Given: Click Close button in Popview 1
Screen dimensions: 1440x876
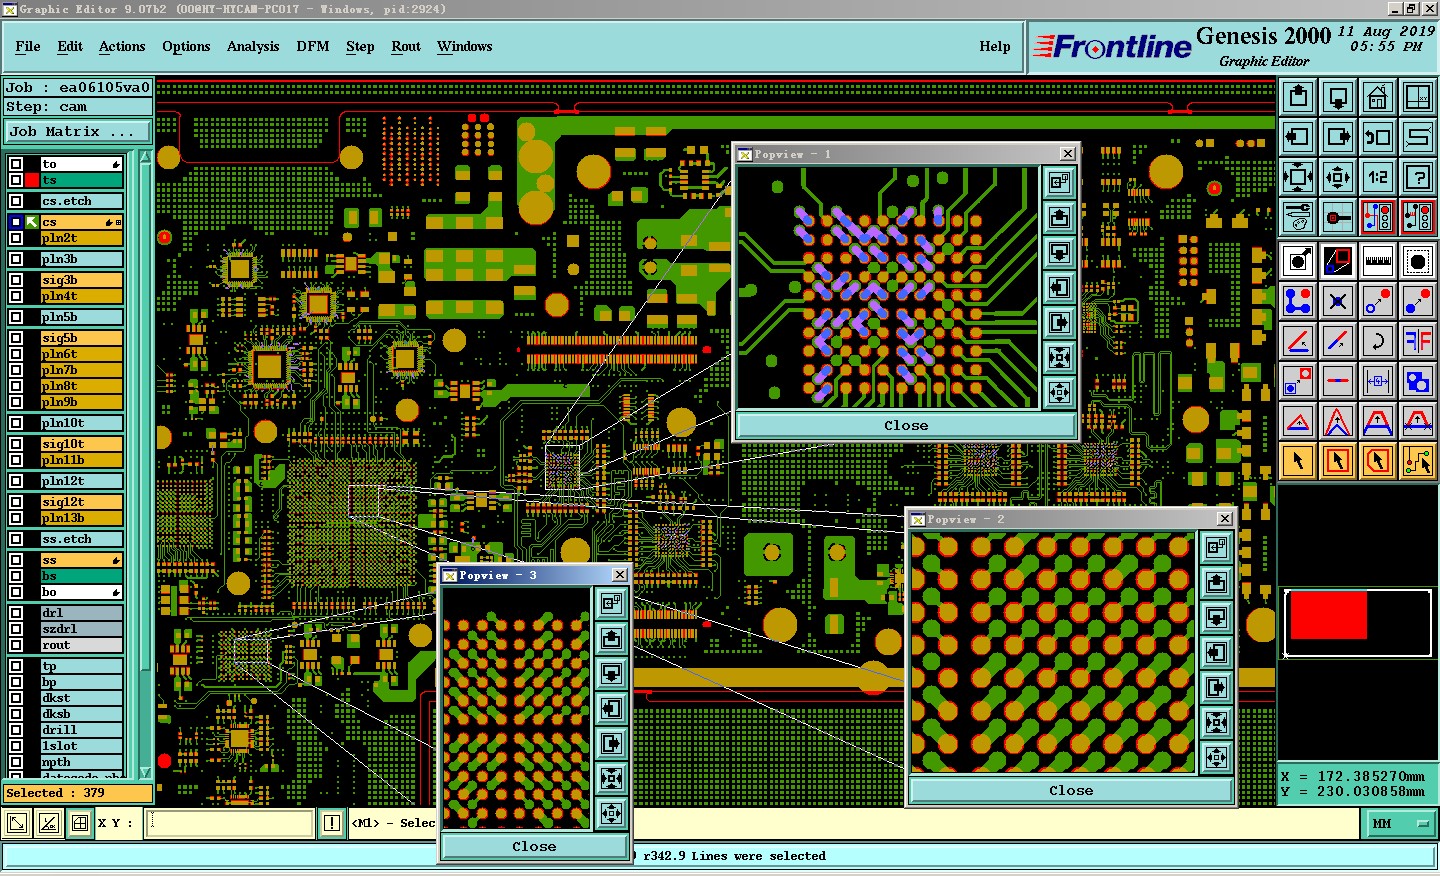Looking at the screenshot, I should pos(906,425).
